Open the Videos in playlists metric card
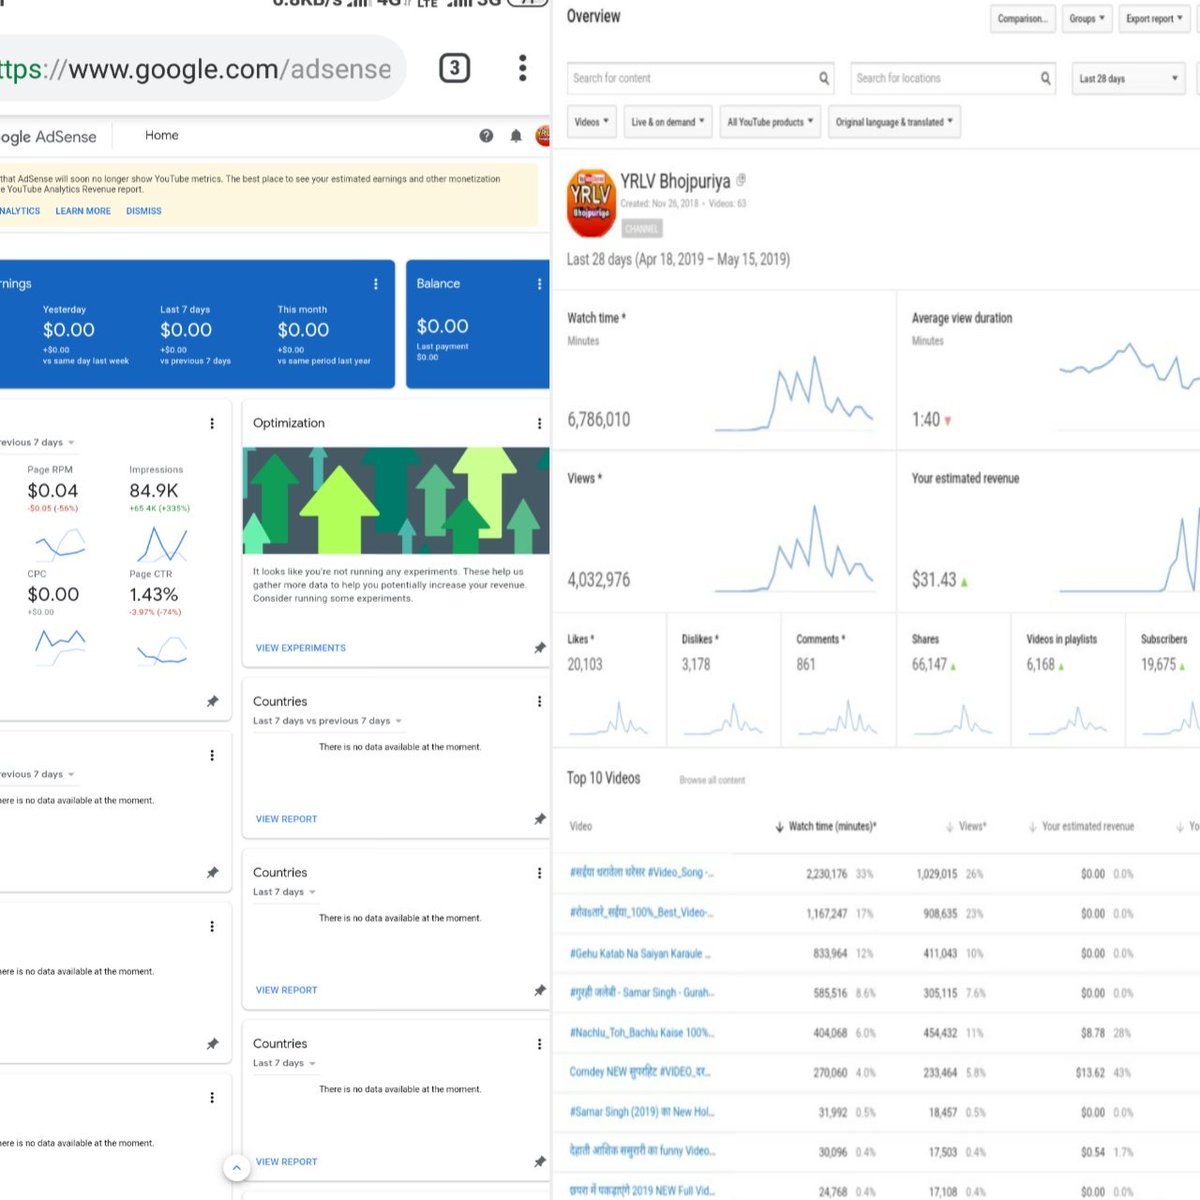Screen dimensions: 1200x1200 pos(1068,680)
